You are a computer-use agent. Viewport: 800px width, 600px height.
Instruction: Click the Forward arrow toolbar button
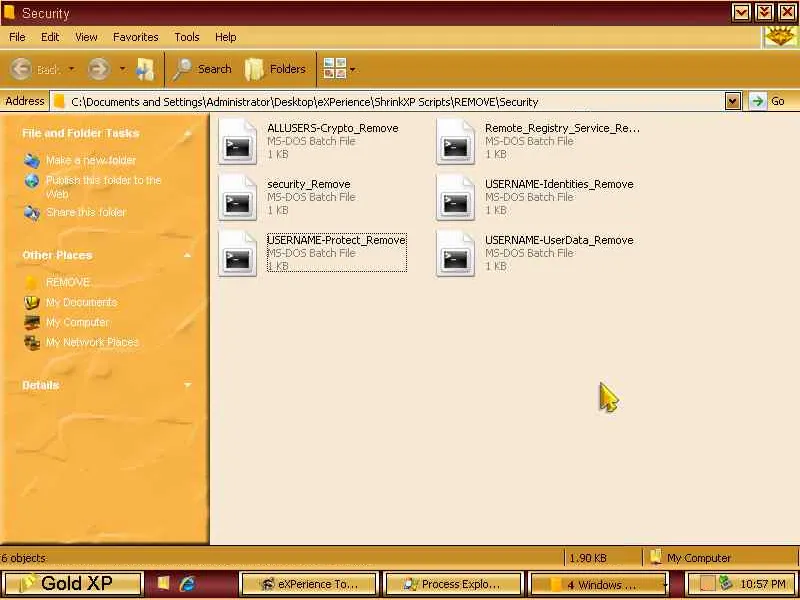point(99,69)
